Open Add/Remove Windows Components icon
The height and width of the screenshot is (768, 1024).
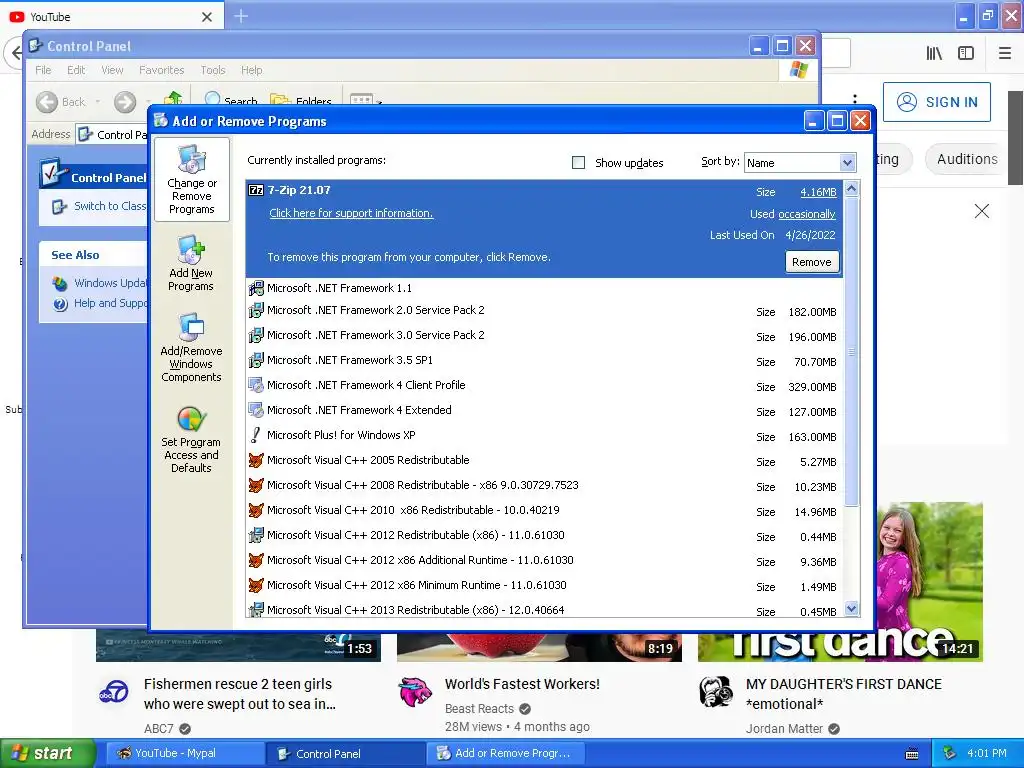pyautogui.click(x=191, y=347)
